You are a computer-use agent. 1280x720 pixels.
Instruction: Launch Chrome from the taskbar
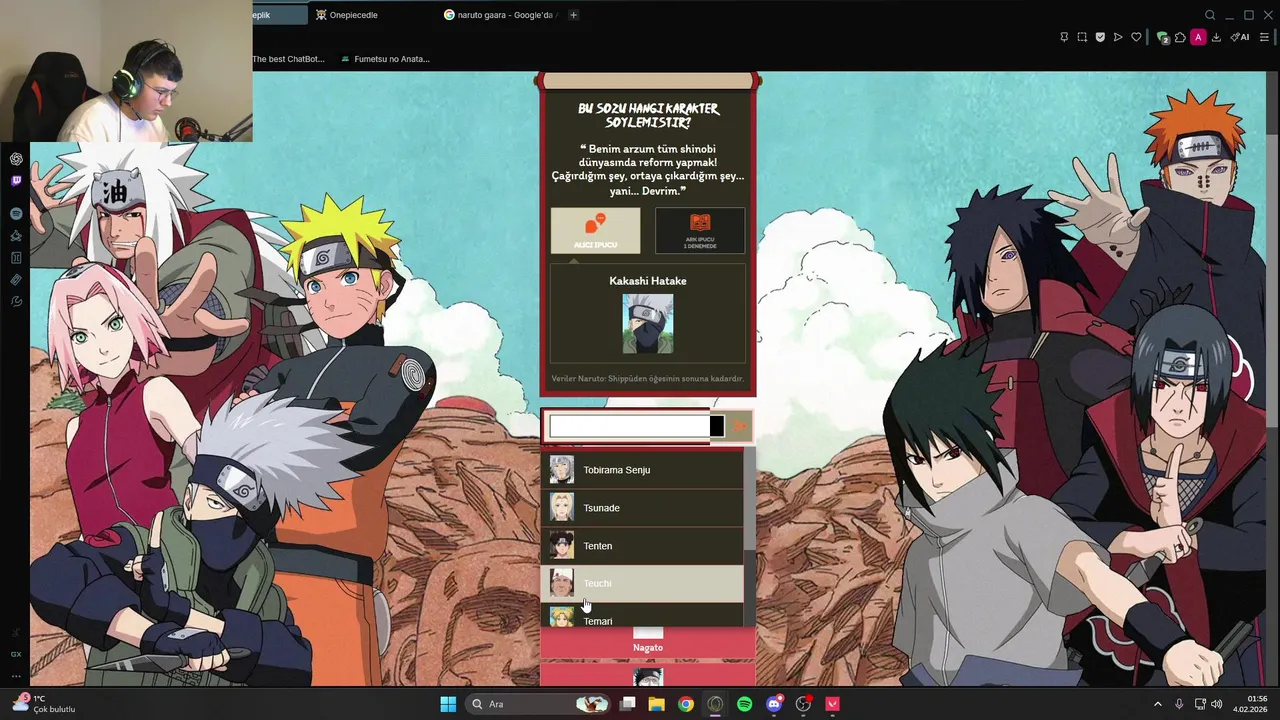(x=685, y=704)
